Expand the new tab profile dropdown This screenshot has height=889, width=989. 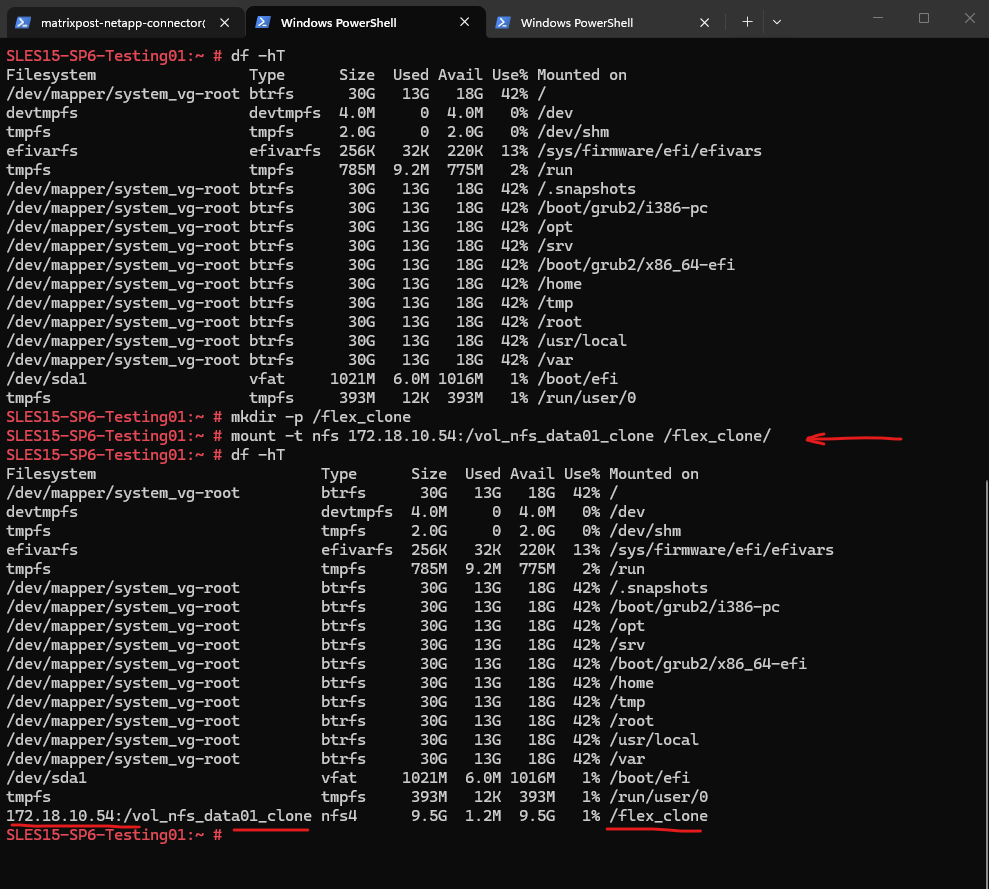click(777, 22)
